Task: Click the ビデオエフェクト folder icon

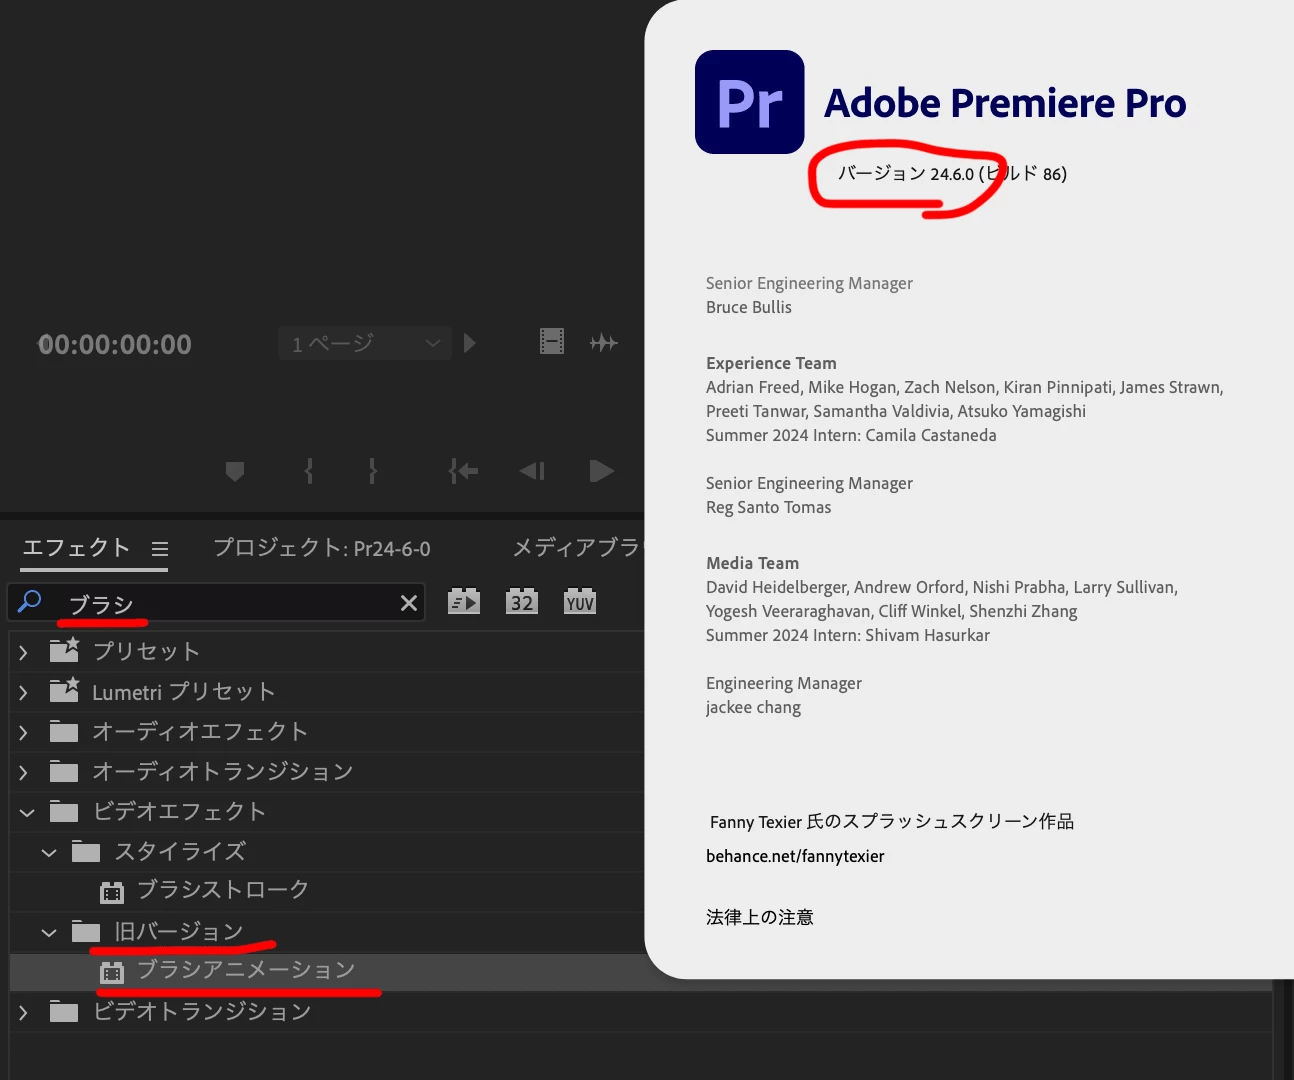Action: click(x=64, y=811)
